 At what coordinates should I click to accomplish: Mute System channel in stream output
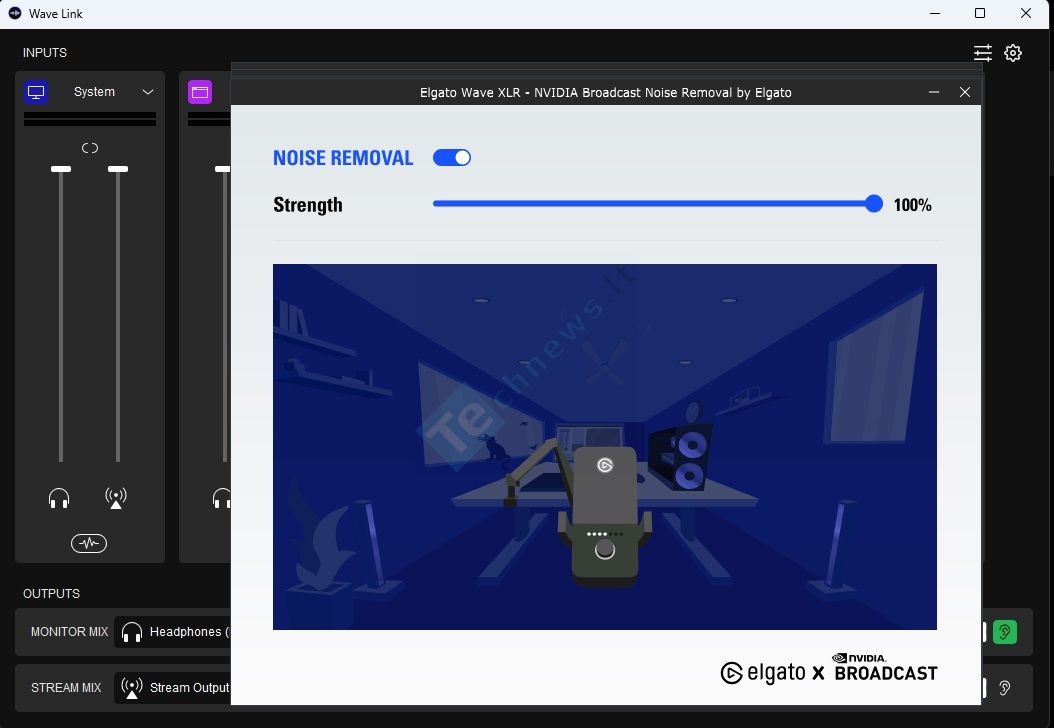[x=116, y=498]
